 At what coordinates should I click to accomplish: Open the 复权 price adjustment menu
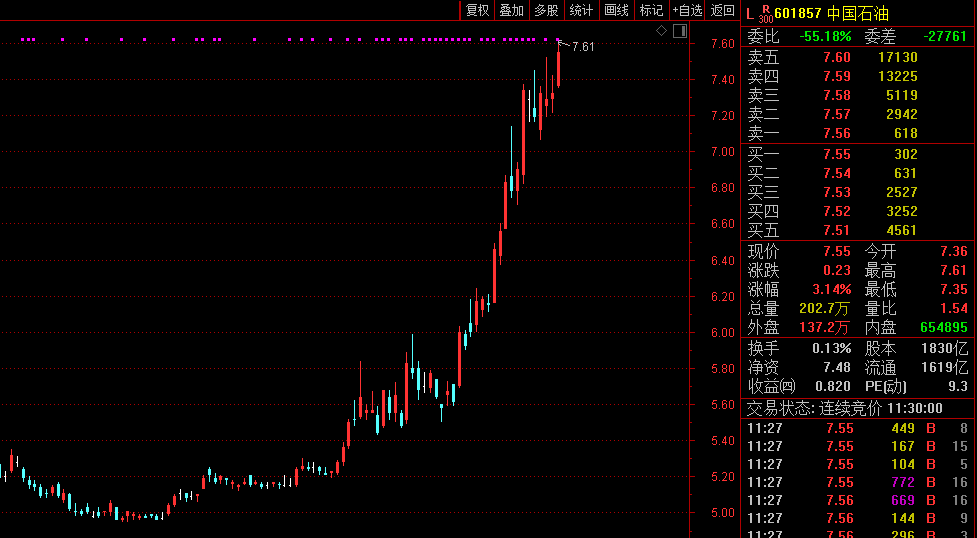[477, 10]
